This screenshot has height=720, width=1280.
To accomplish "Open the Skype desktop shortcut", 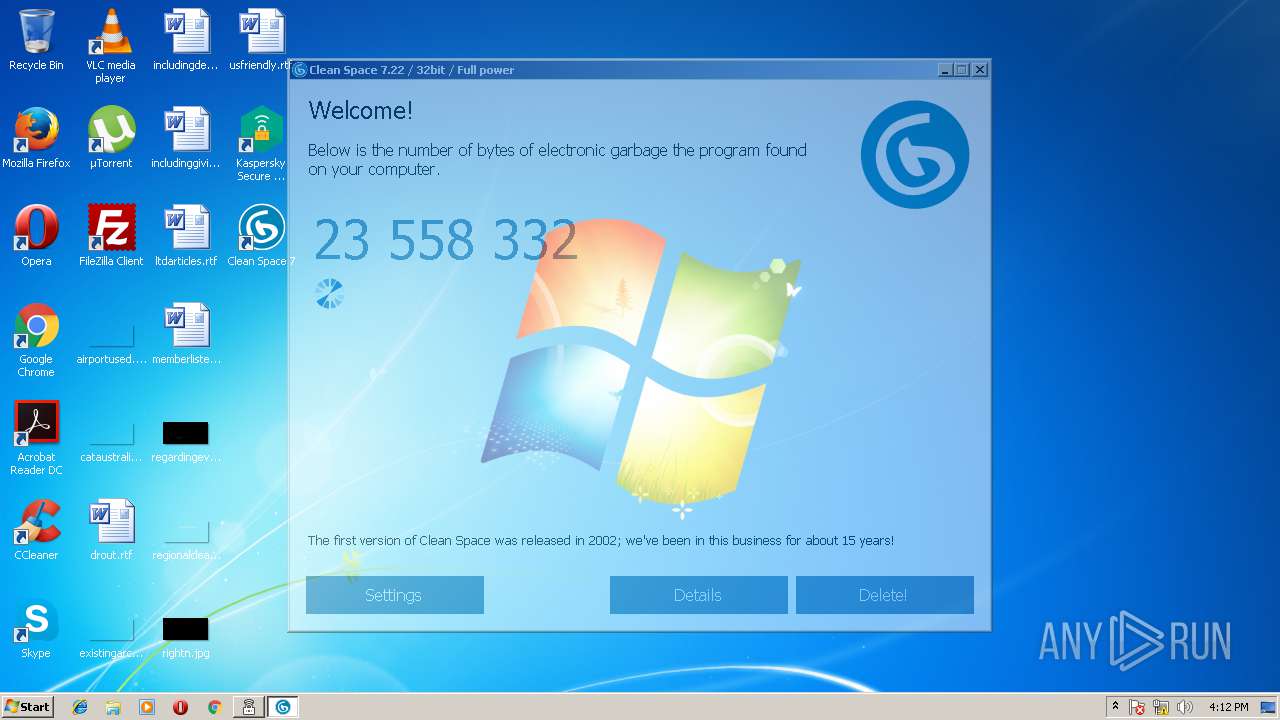I will coord(36,628).
